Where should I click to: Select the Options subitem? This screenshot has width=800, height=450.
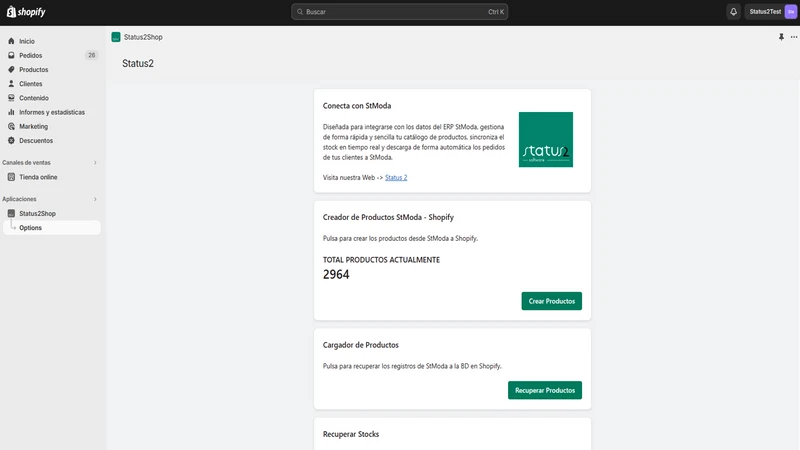[x=52, y=228]
